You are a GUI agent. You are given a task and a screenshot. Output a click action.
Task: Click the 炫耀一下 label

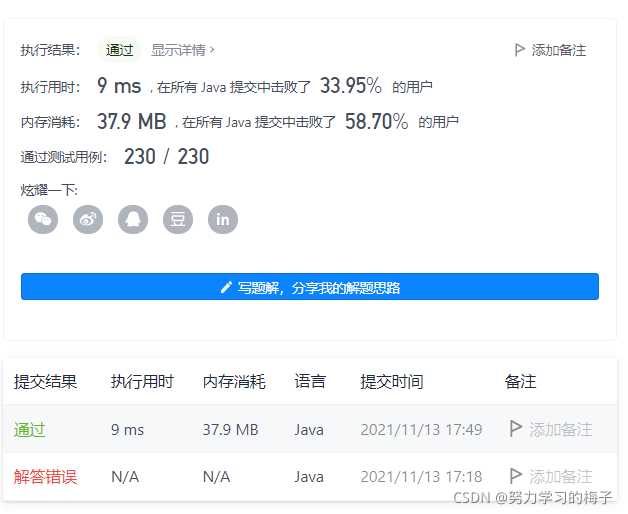point(49,190)
